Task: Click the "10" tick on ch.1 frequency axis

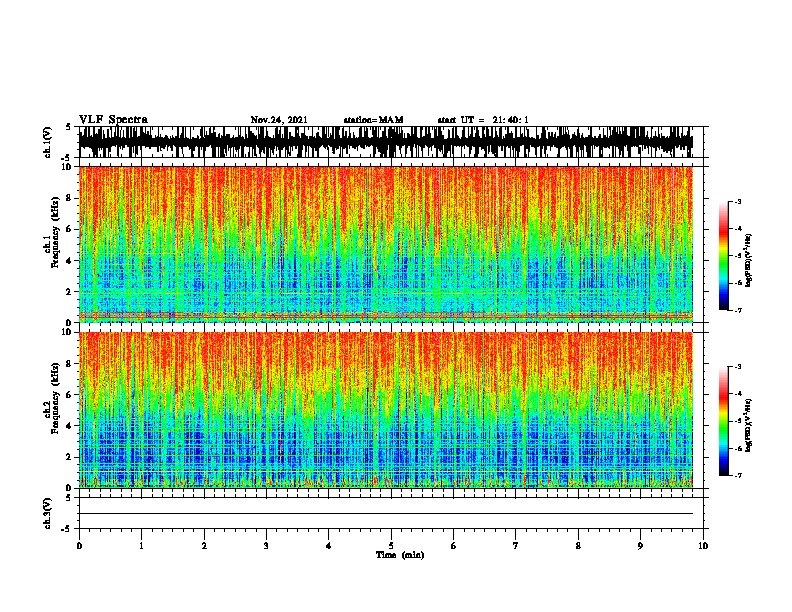Action: pos(68,167)
